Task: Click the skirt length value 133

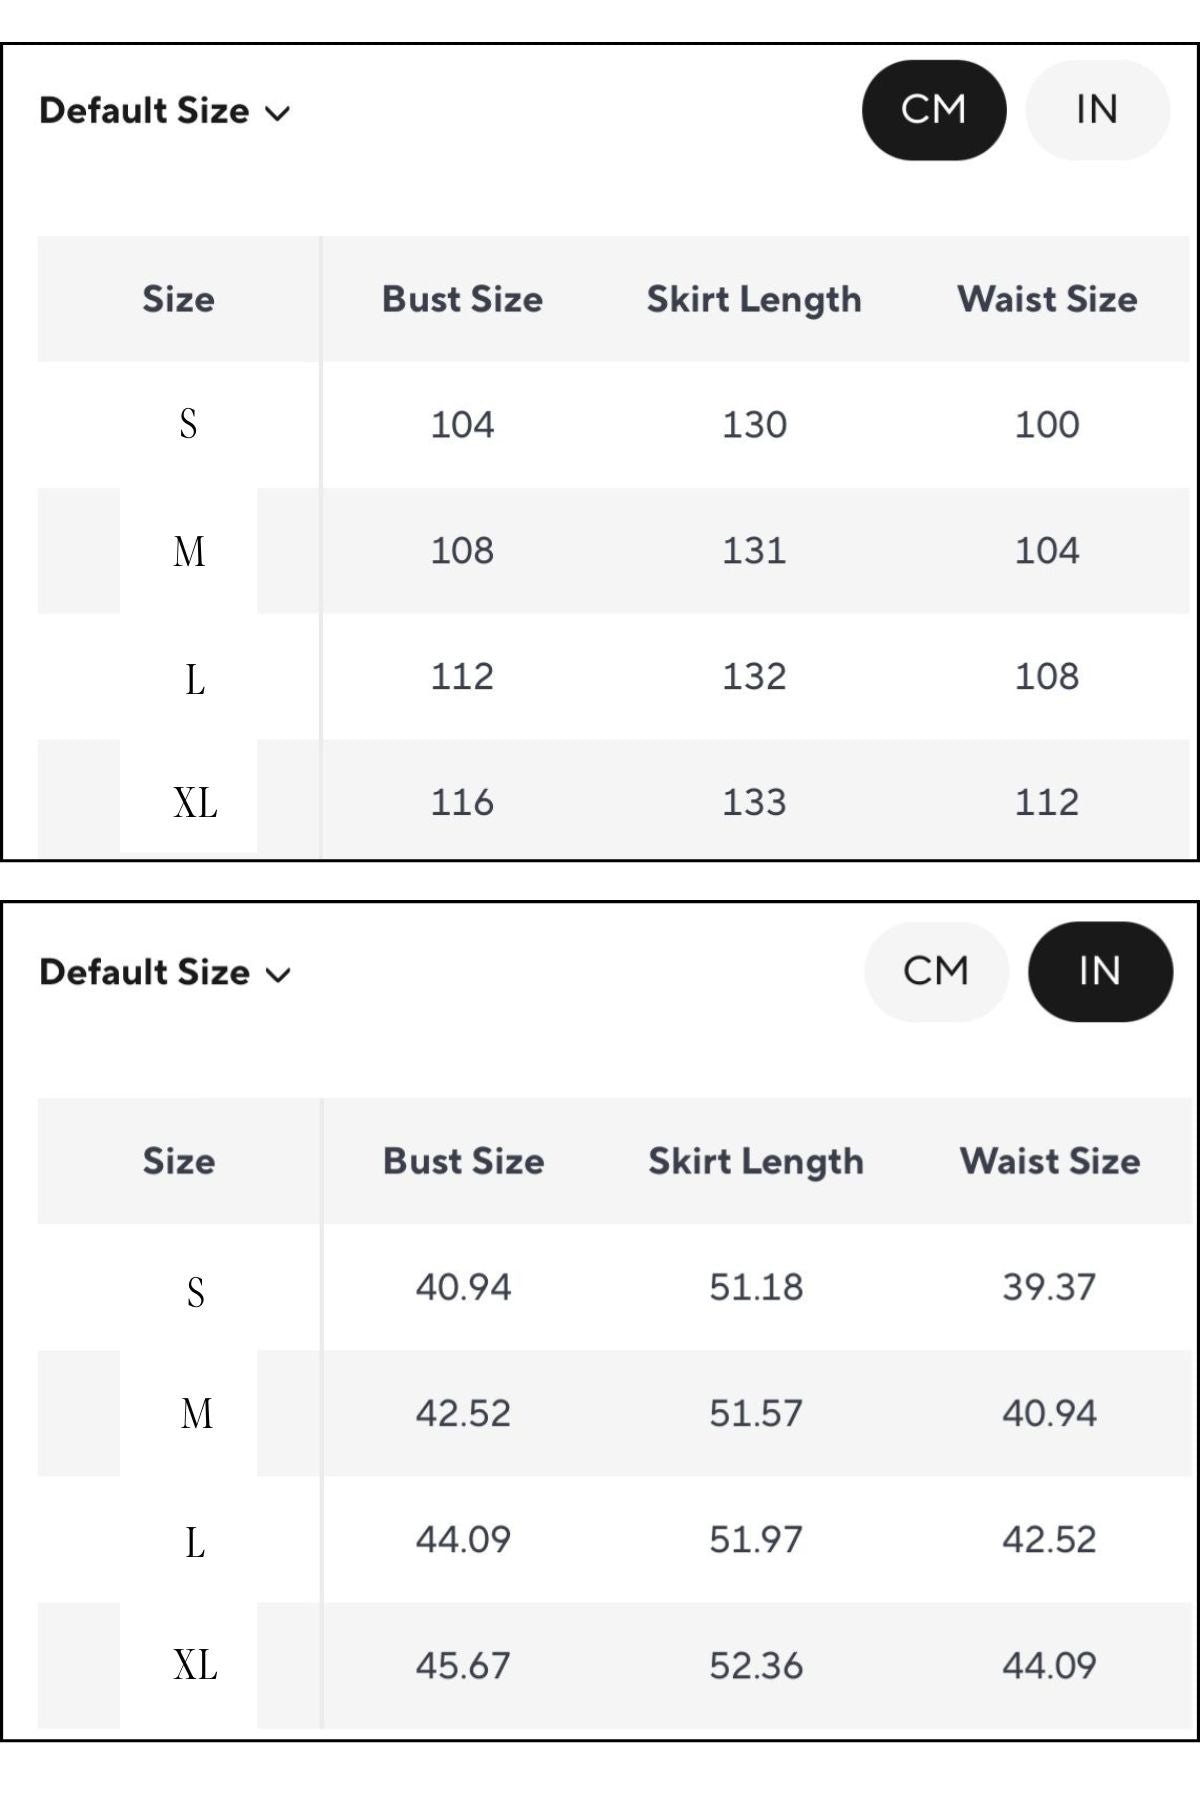Action: 755,802
